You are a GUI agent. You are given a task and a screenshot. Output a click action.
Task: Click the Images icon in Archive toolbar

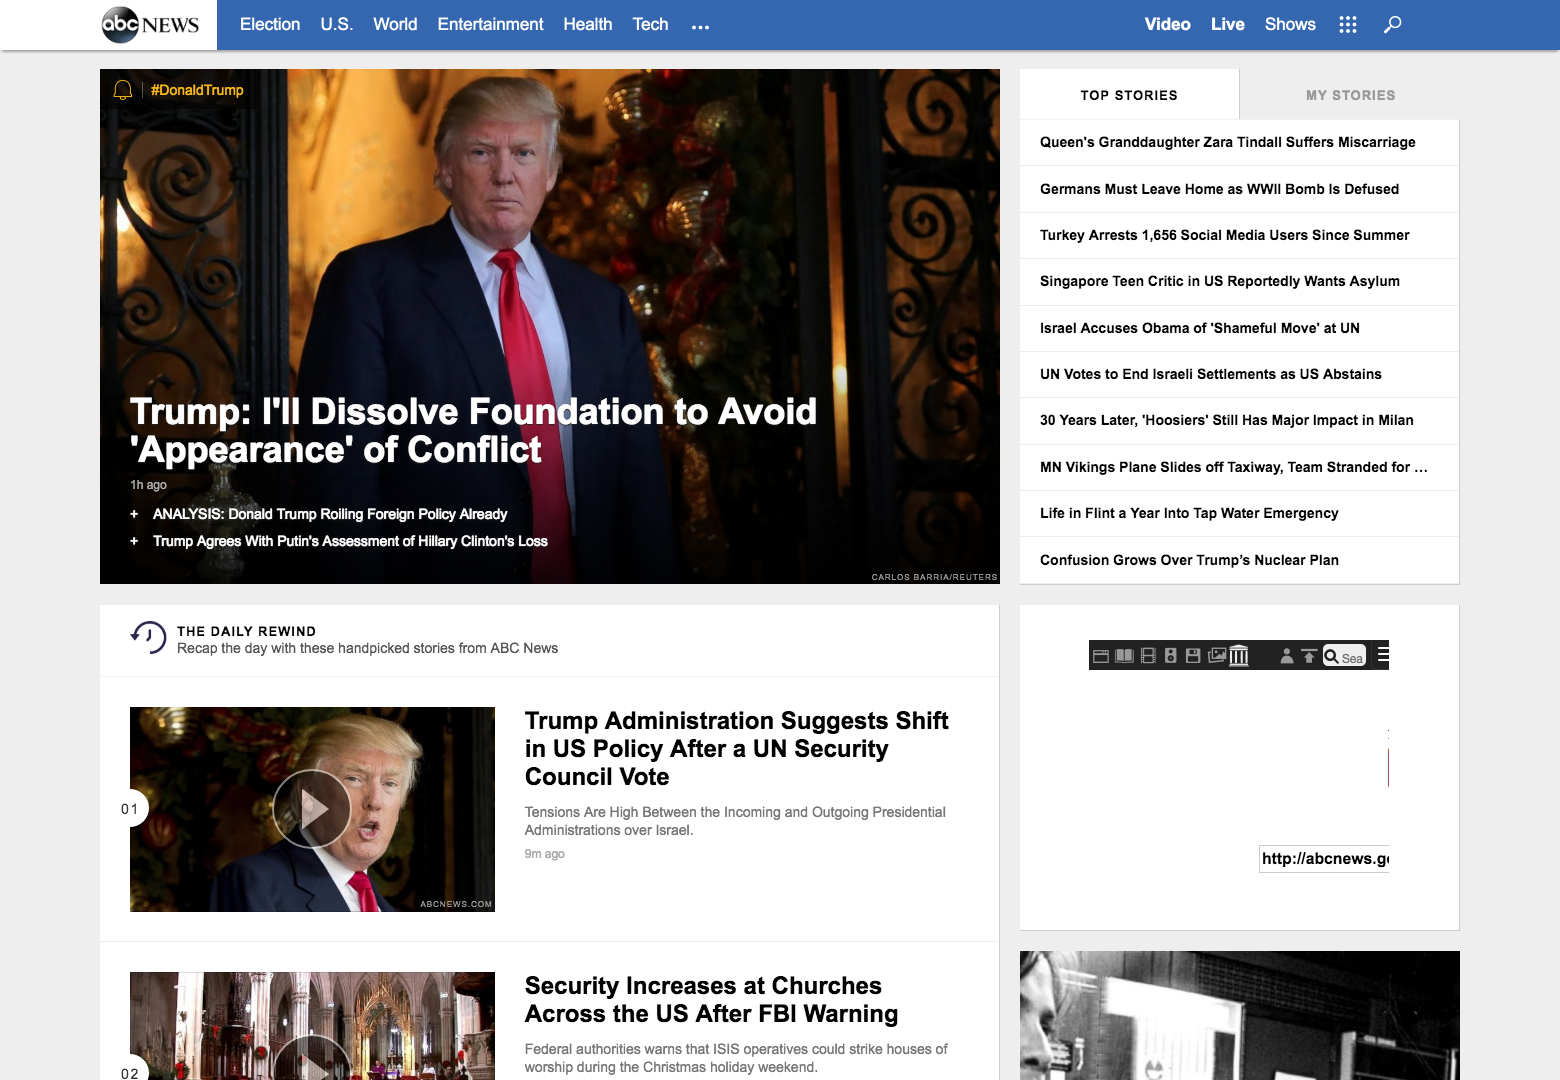coord(1217,656)
